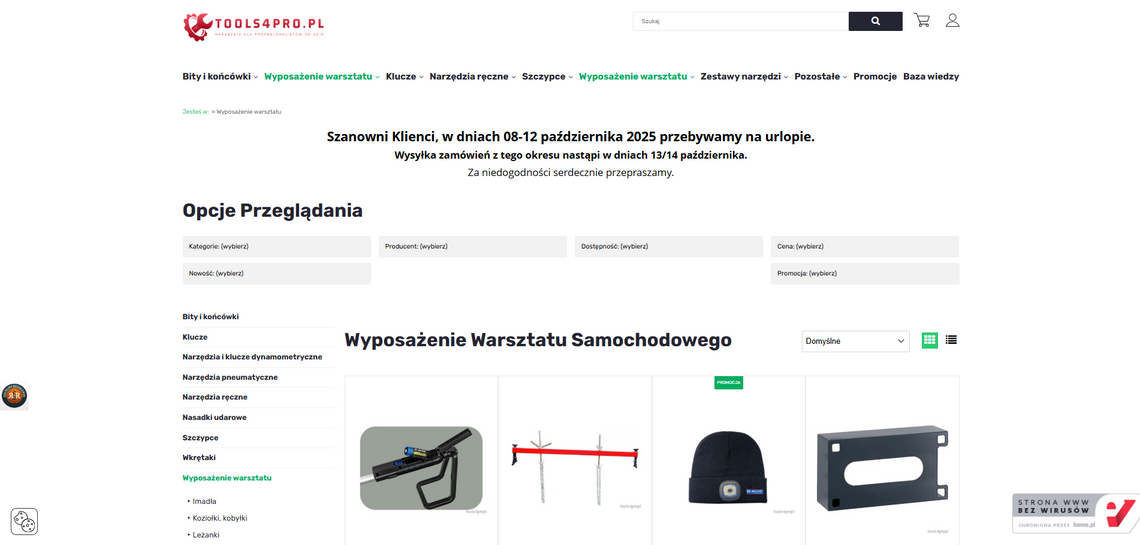Click the search magnifier button
Viewport: 1140px width, 545px height.
pyautogui.click(x=875, y=21)
